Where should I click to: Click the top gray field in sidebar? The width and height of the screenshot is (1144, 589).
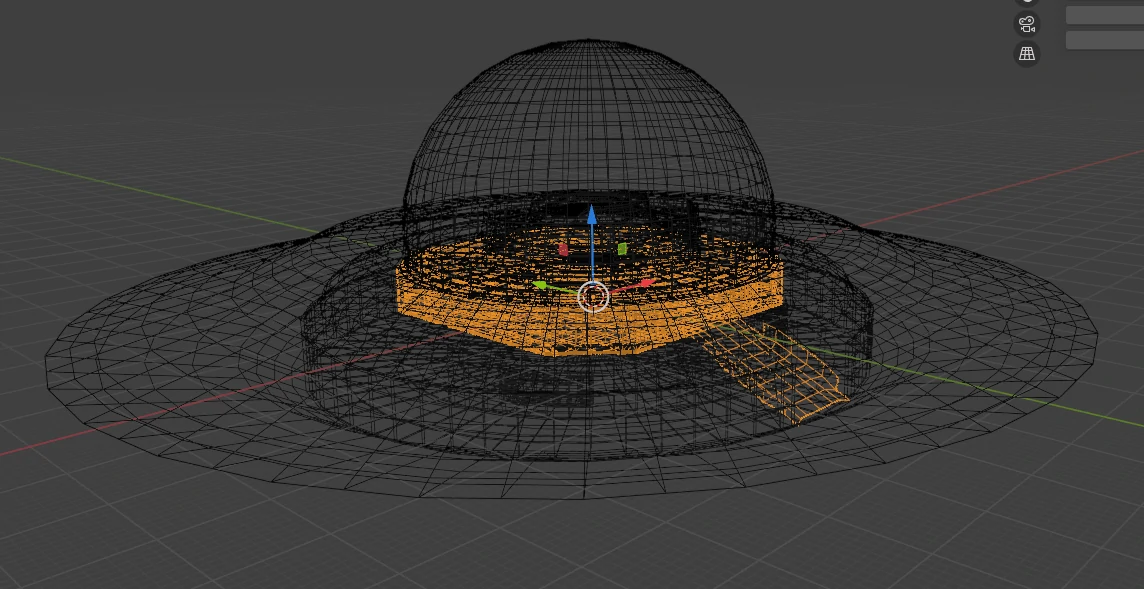[x=1104, y=15]
